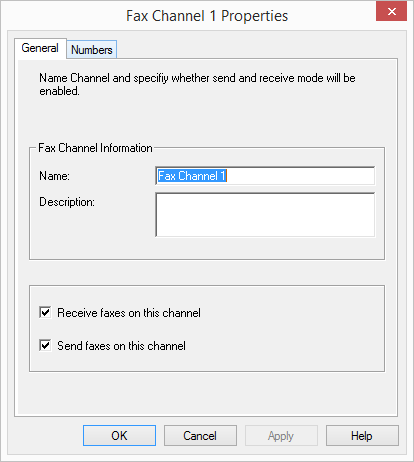Click the Receive faxes on this channel label
This screenshot has width=414, height=462.
click(x=129, y=313)
